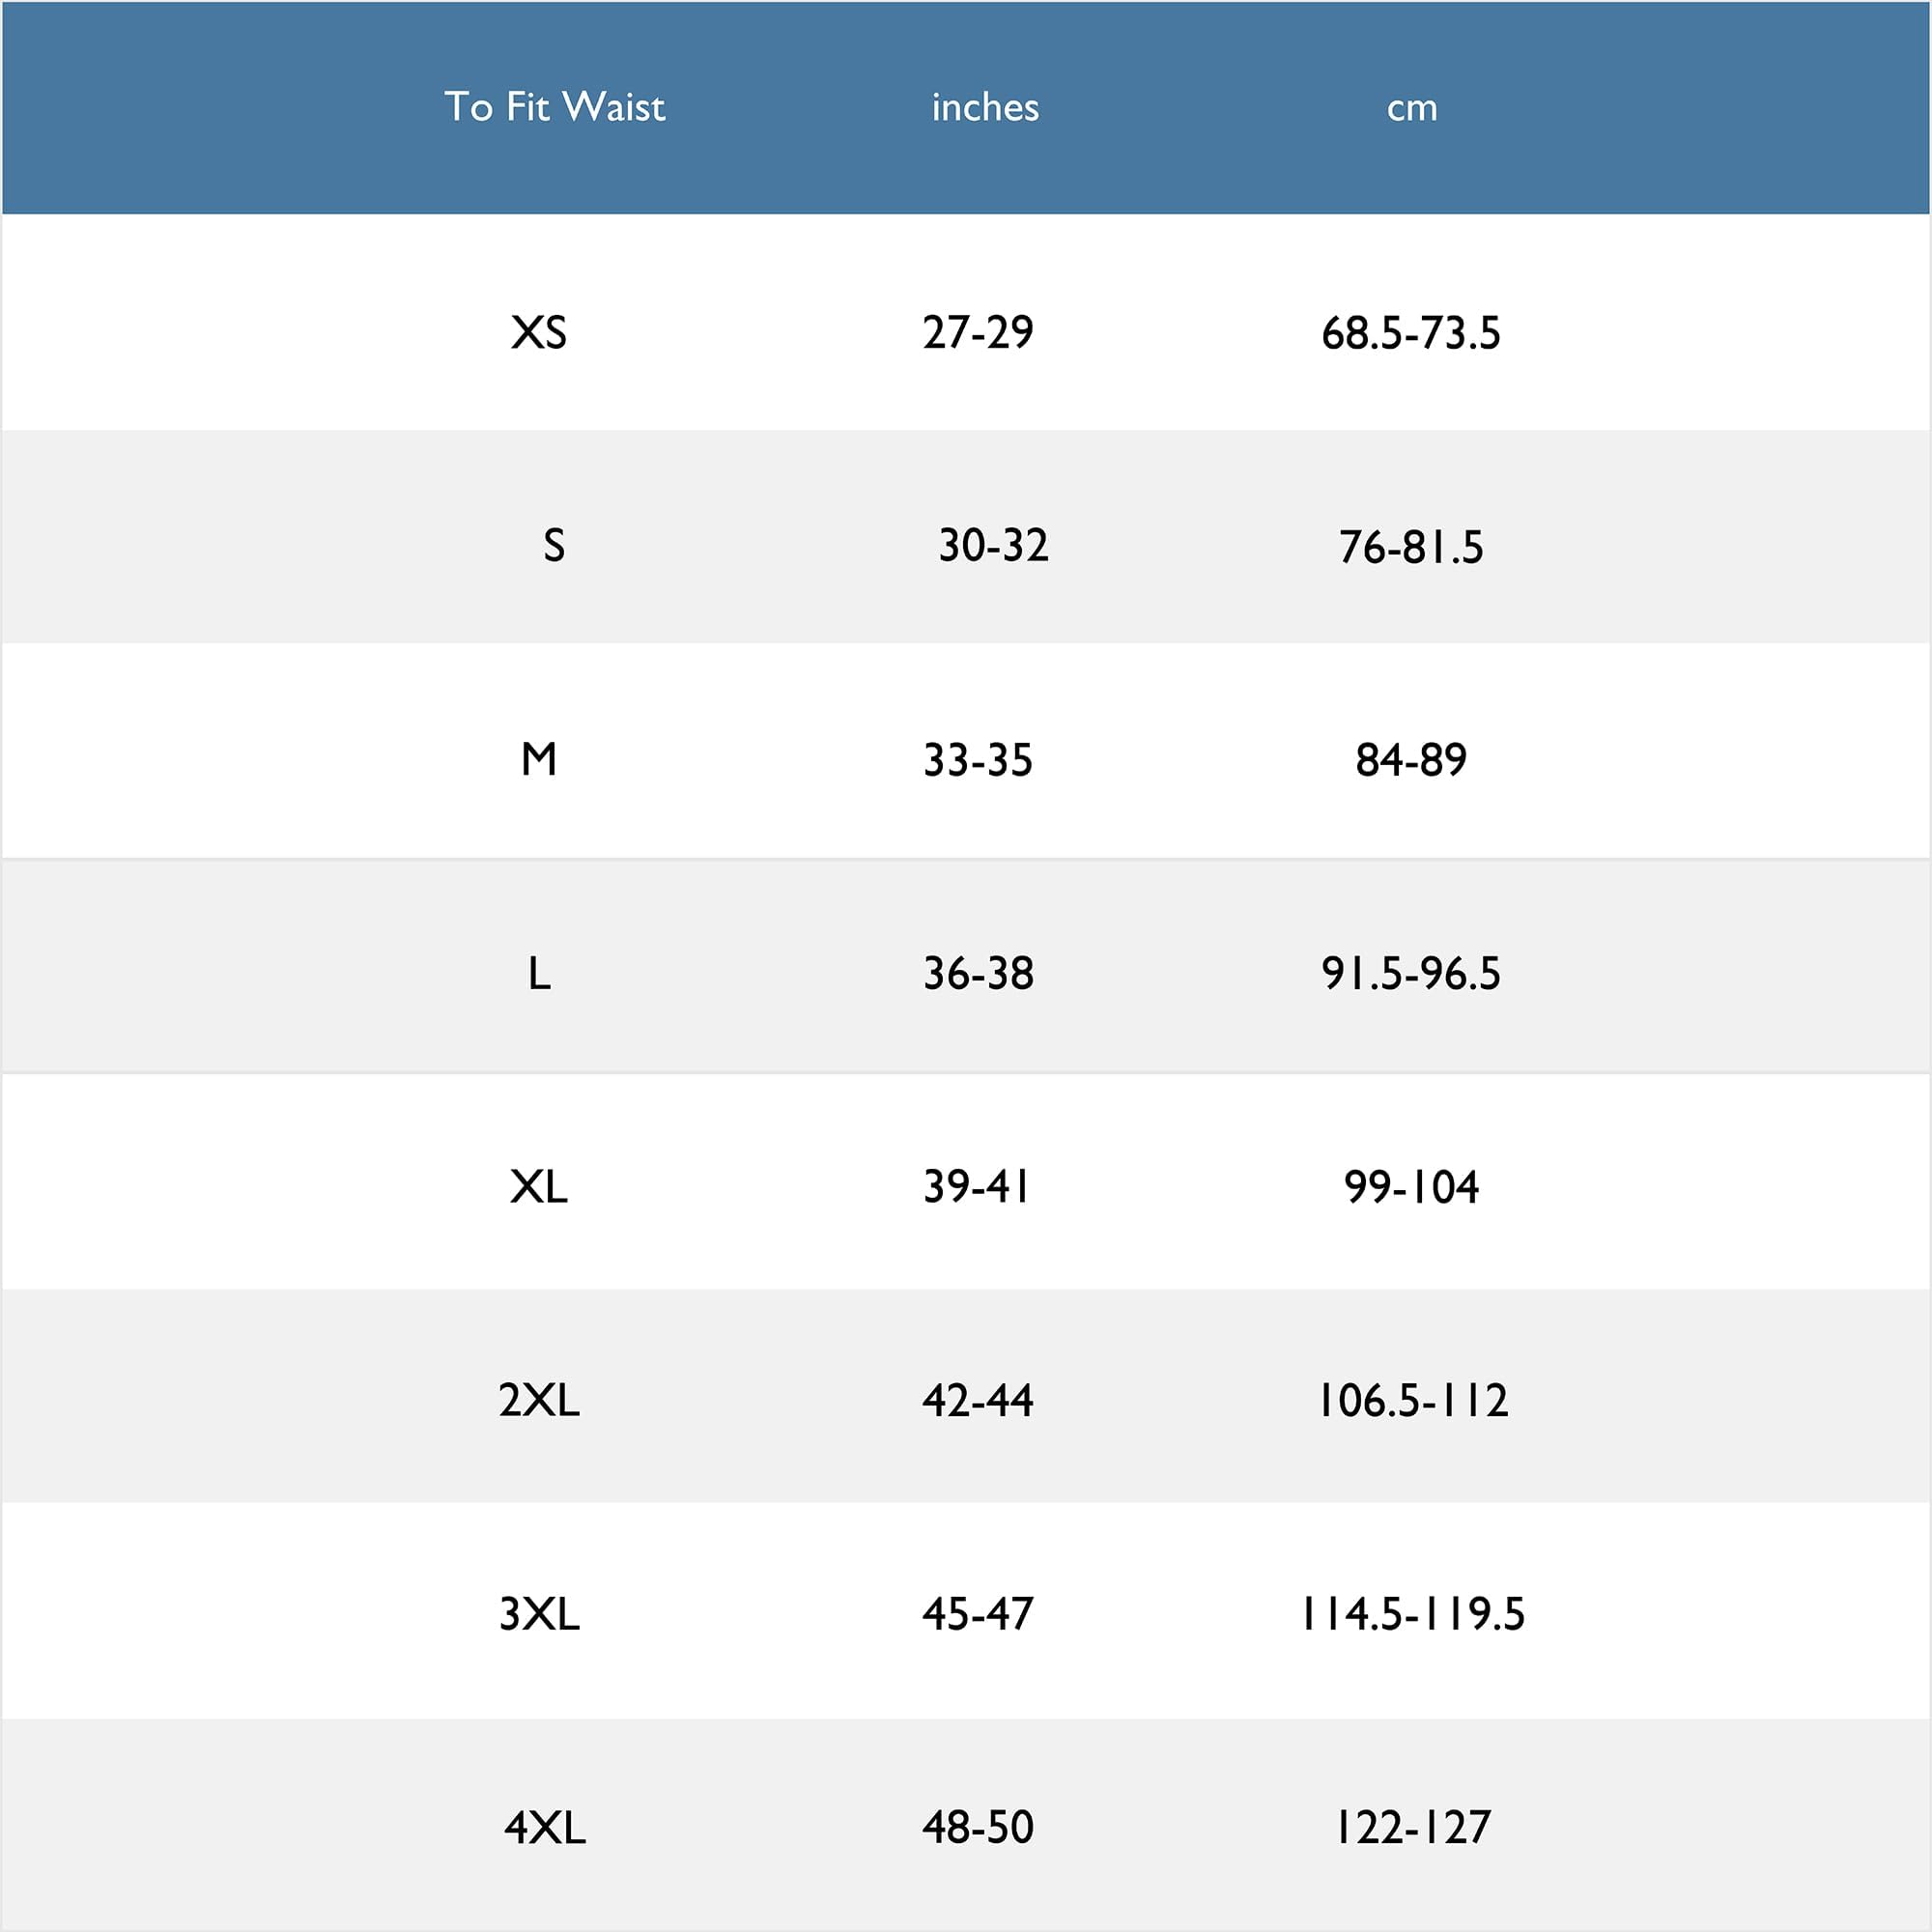Select the 33-35 inches value
The width and height of the screenshot is (1932, 1932).
coord(978,761)
